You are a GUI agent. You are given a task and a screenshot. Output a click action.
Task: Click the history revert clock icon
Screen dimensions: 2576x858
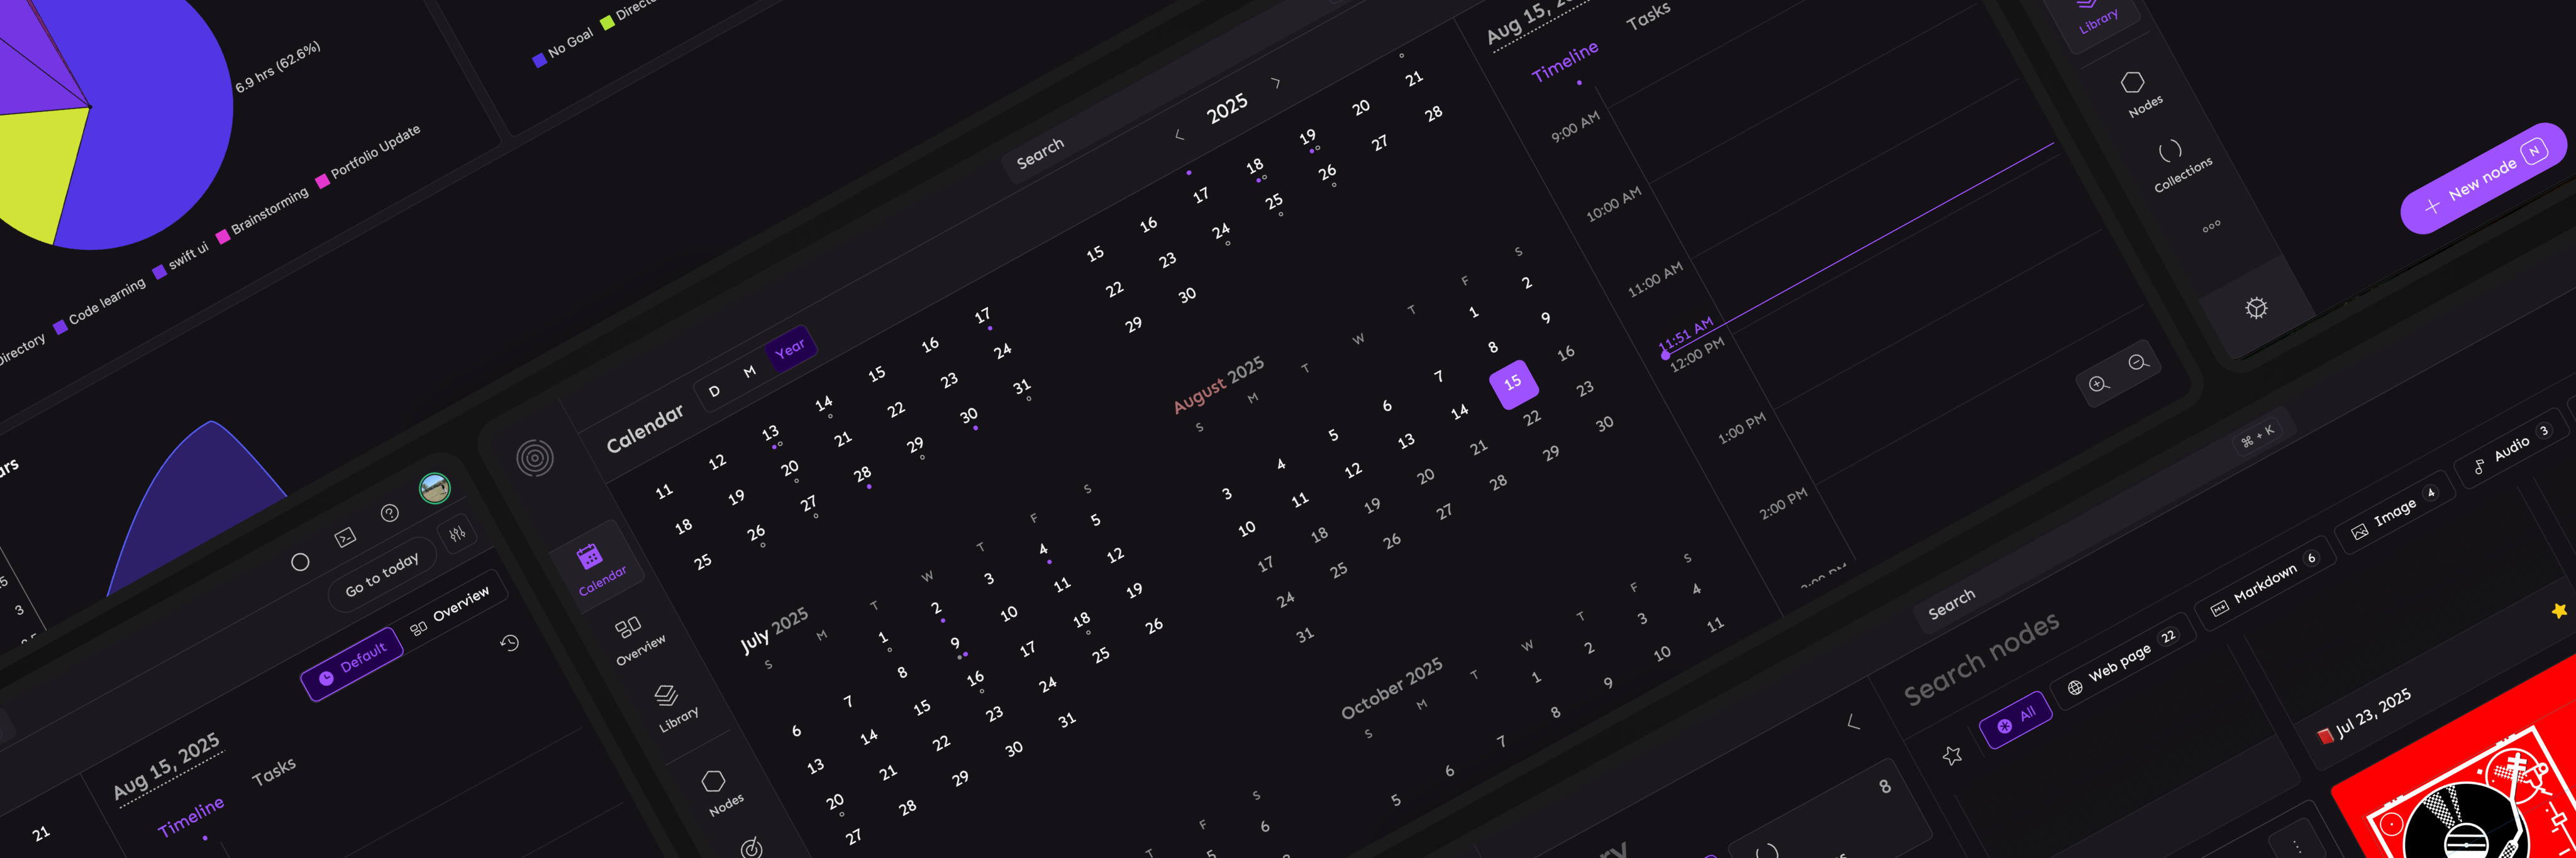510,643
